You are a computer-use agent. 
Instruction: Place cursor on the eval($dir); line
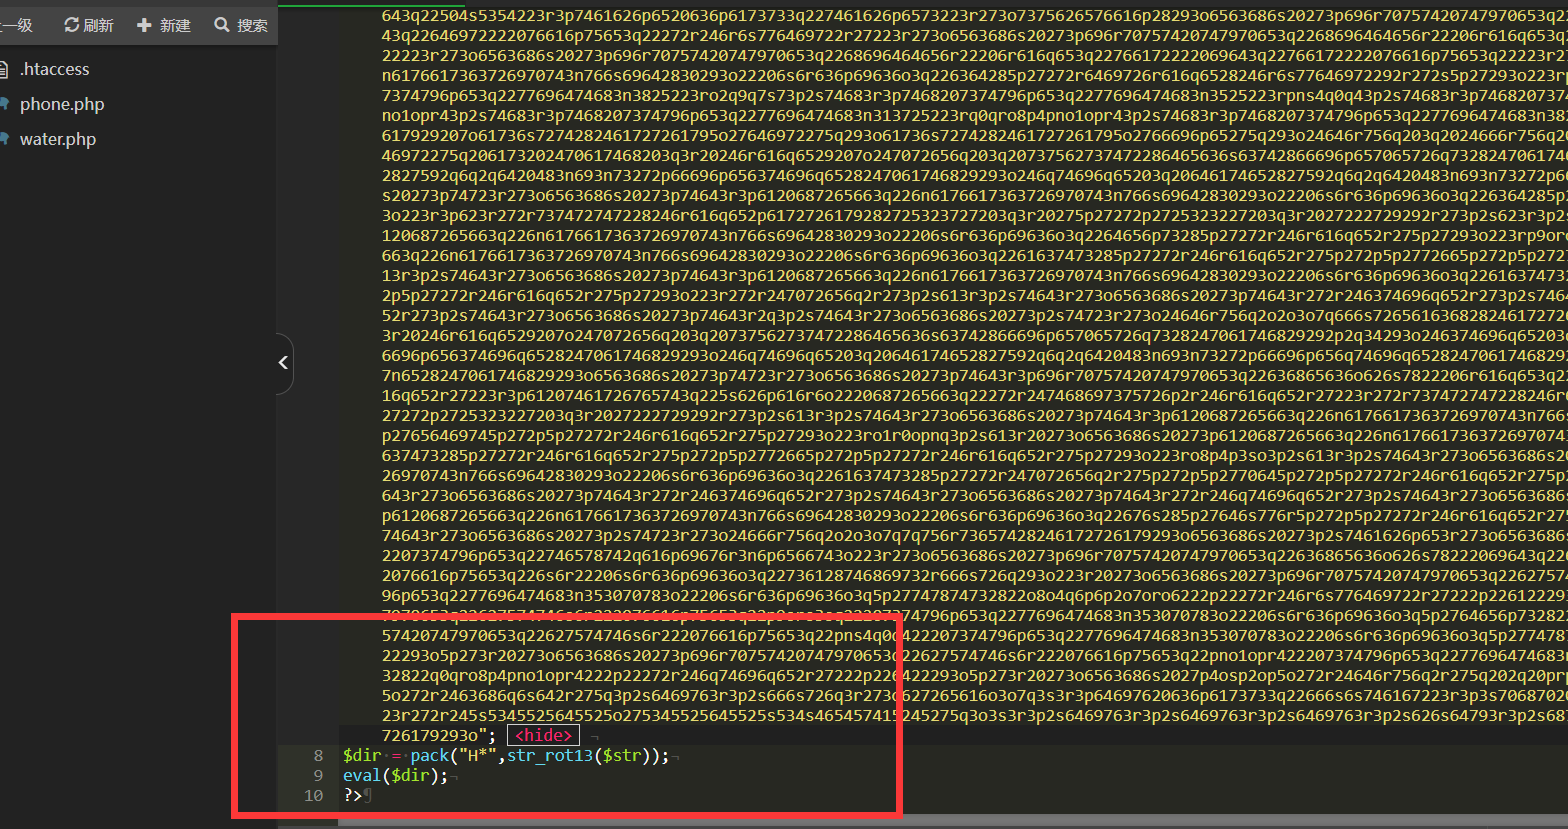[396, 776]
